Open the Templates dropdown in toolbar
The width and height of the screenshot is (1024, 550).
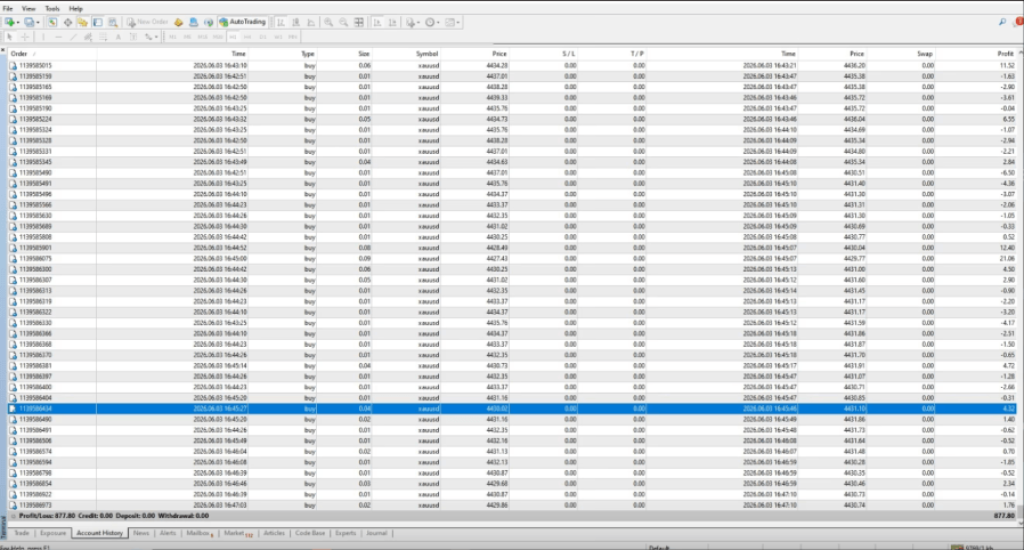click(x=453, y=22)
